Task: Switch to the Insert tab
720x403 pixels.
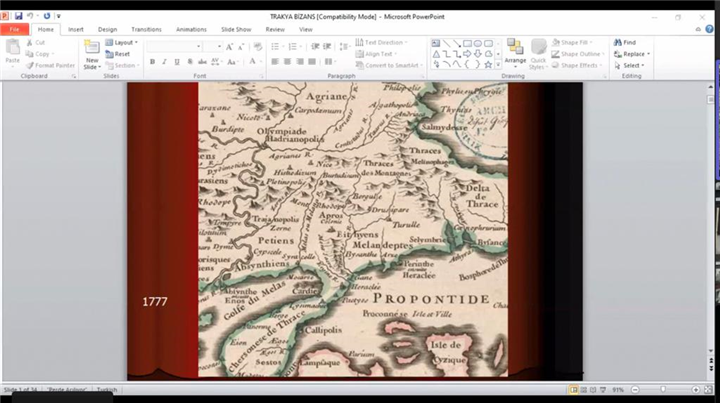Action: pyautogui.click(x=76, y=29)
